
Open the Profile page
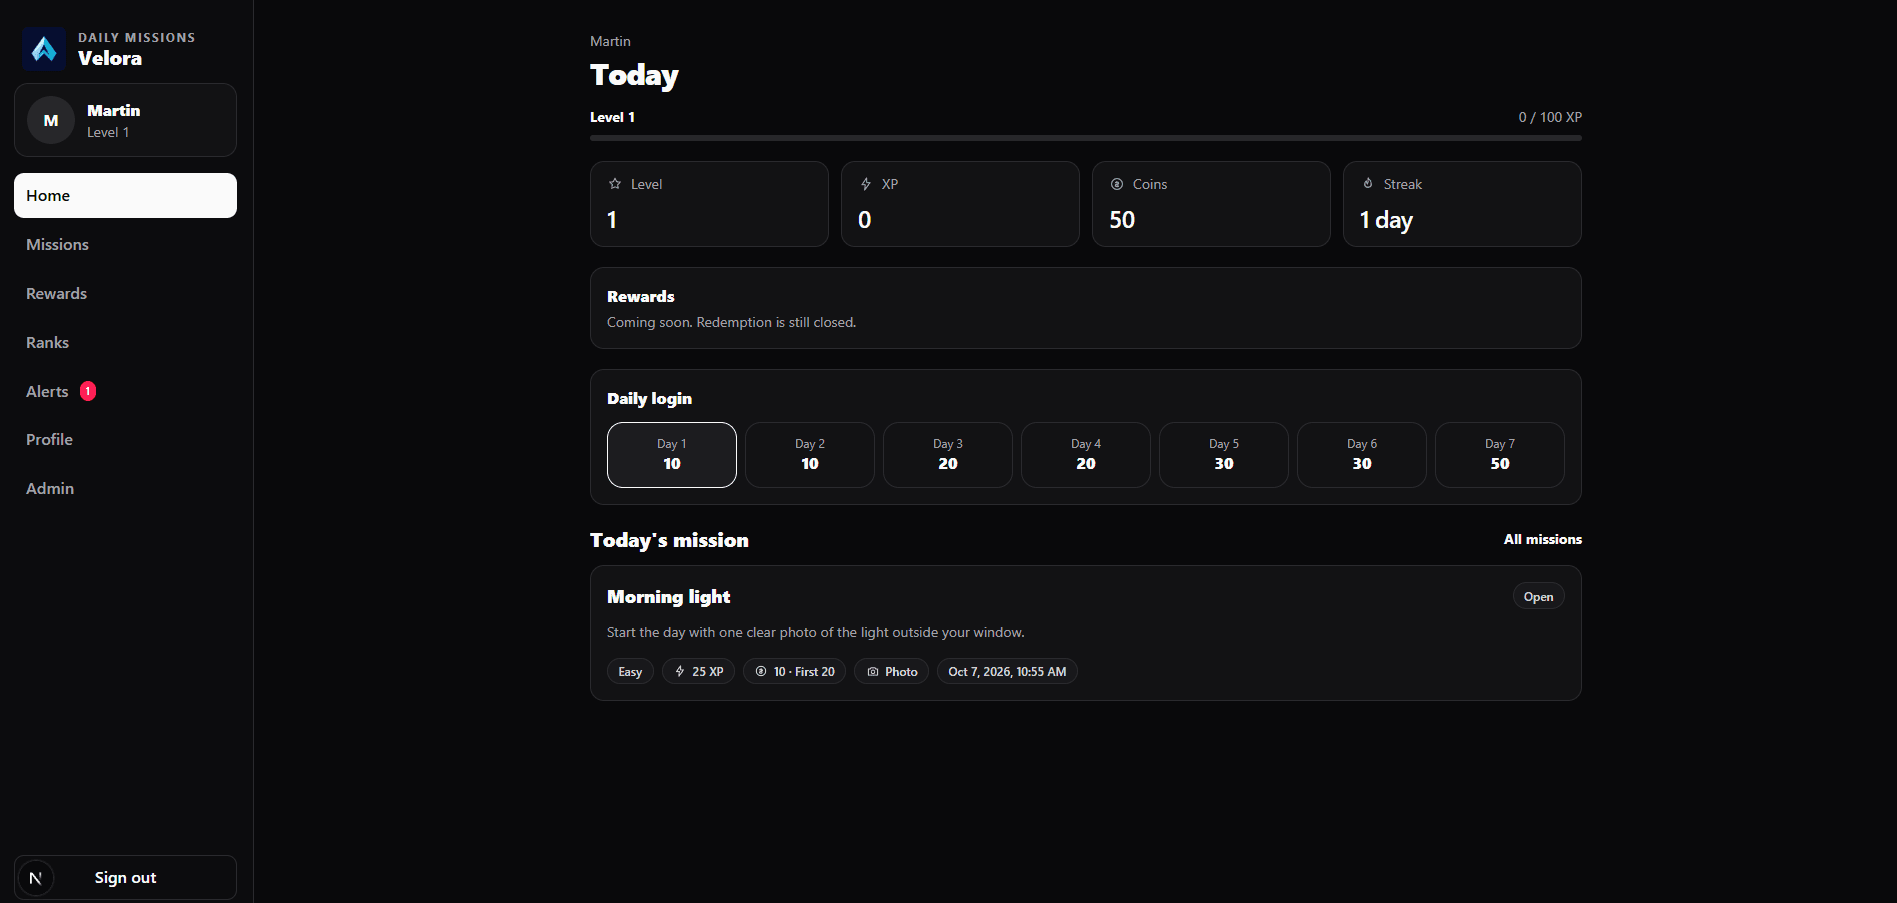click(125, 439)
